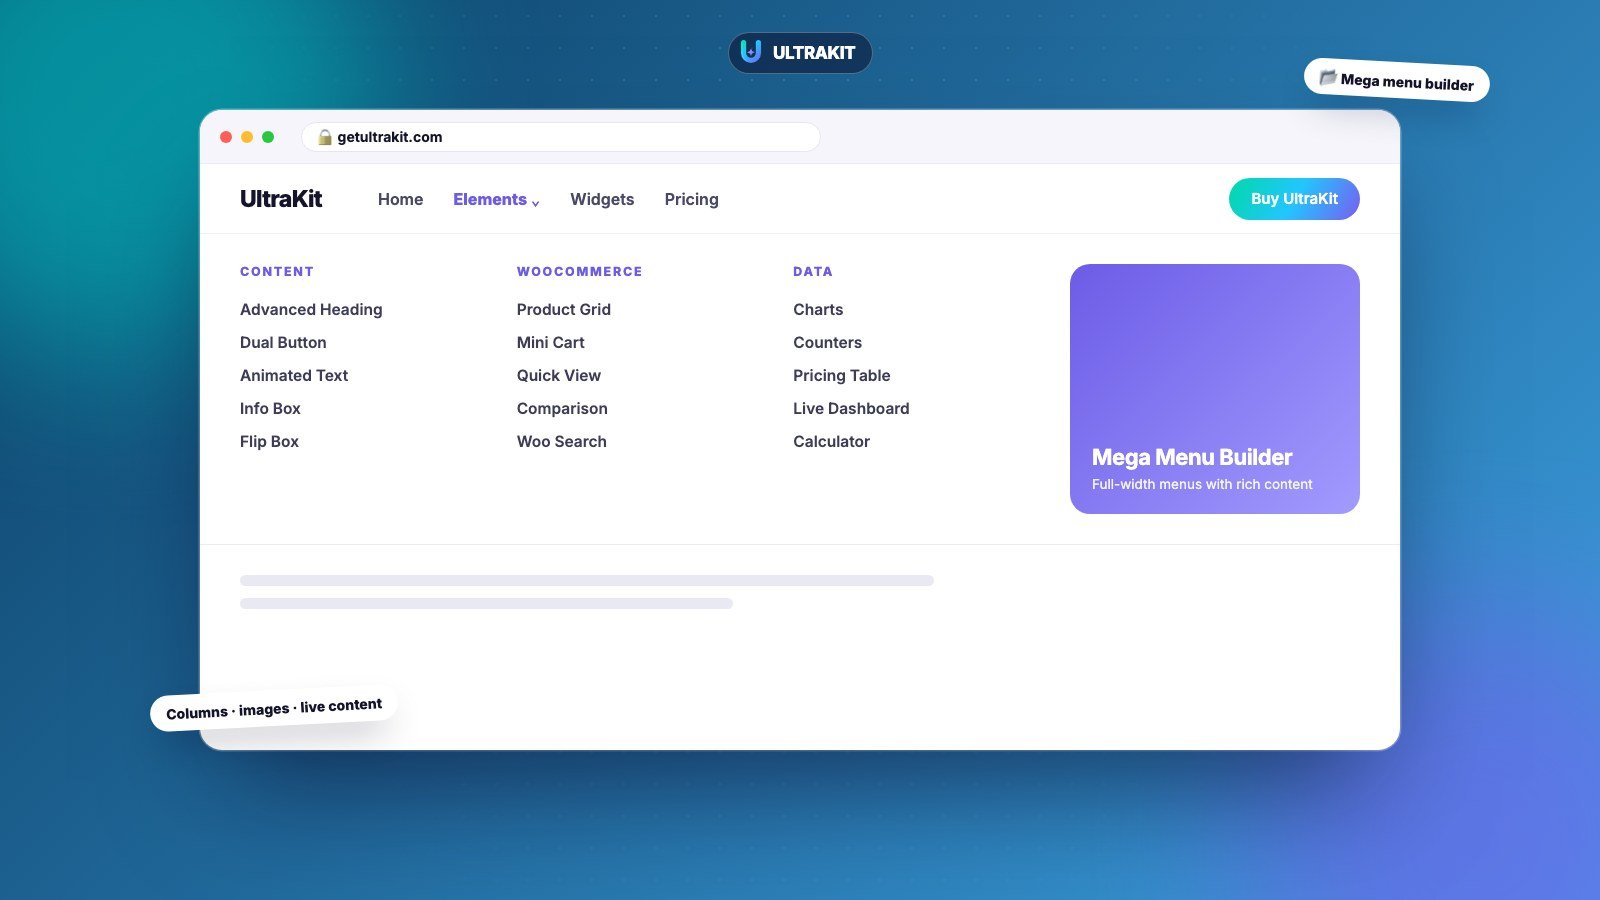Select the getultrakit.com address bar
This screenshot has width=1600, height=900.
[x=561, y=137]
